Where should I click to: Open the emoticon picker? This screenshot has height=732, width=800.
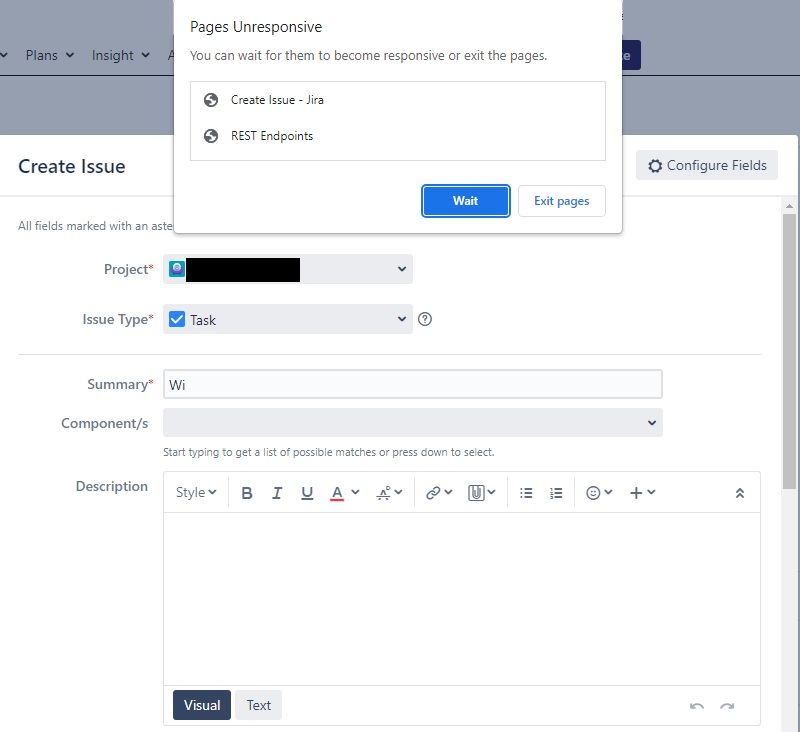[x=598, y=493]
